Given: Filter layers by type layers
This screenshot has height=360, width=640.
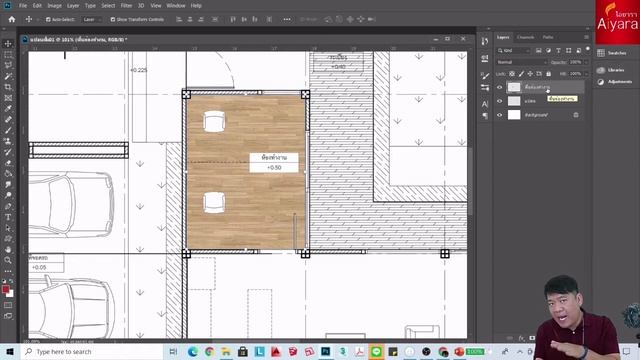Looking at the screenshot, I should 558,50.
